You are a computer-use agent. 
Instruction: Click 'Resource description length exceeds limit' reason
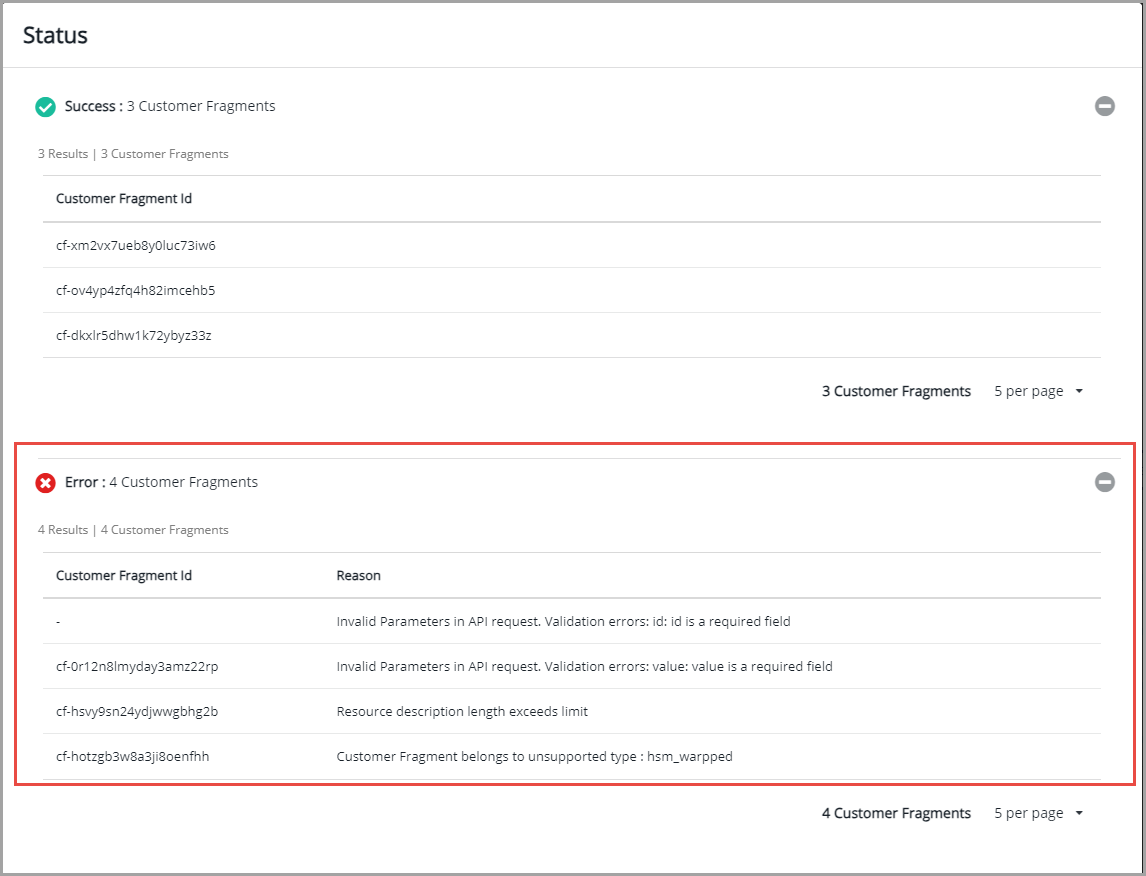(462, 711)
